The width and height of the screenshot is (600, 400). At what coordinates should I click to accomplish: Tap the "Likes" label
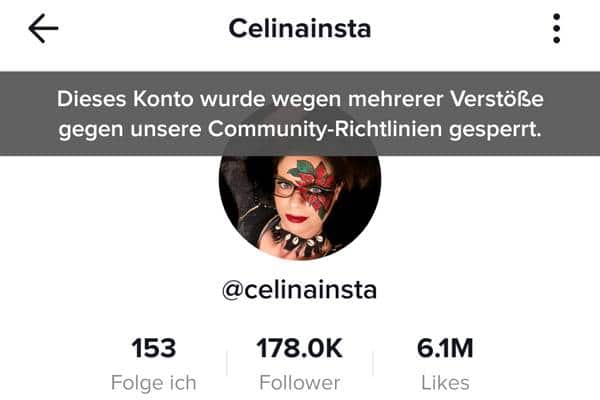(x=445, y=383)
